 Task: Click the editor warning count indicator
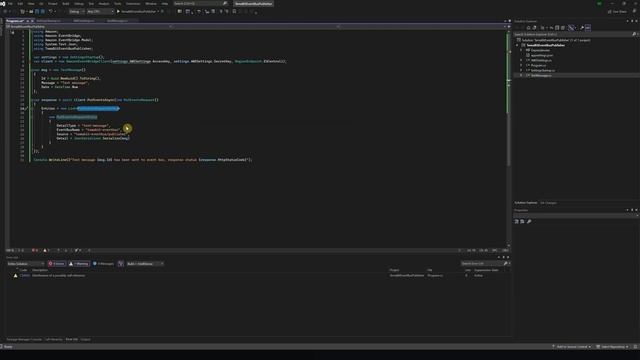click(x=46, y=250)
